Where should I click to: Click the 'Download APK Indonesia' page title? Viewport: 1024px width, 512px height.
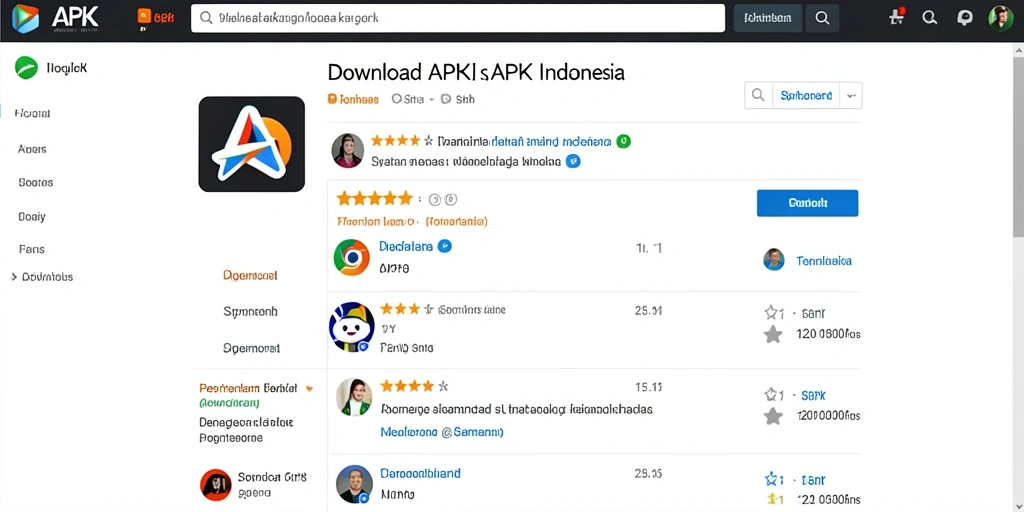(475, 72)
